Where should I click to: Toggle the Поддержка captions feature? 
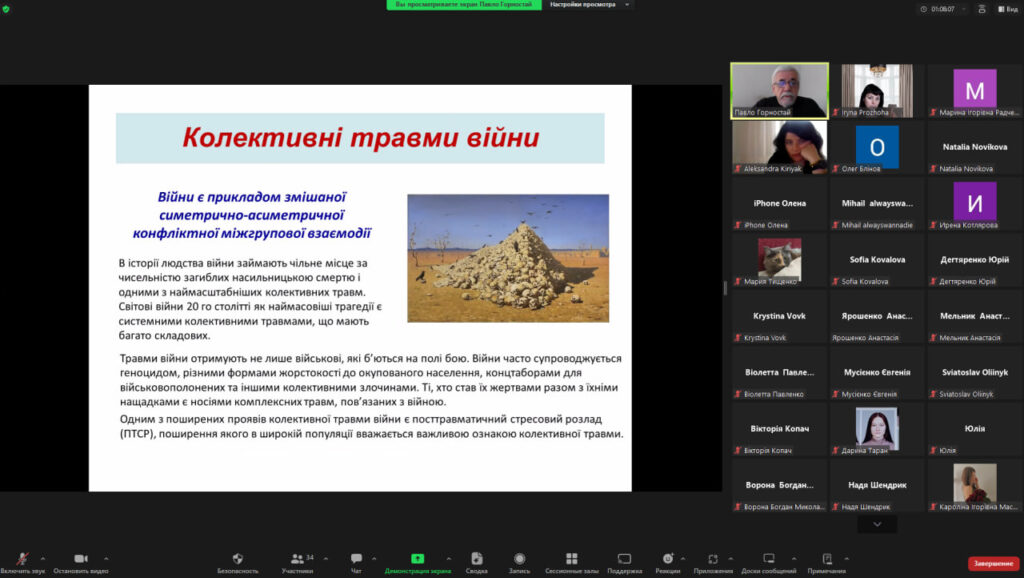pyautogui.click(x=624, y=560)
